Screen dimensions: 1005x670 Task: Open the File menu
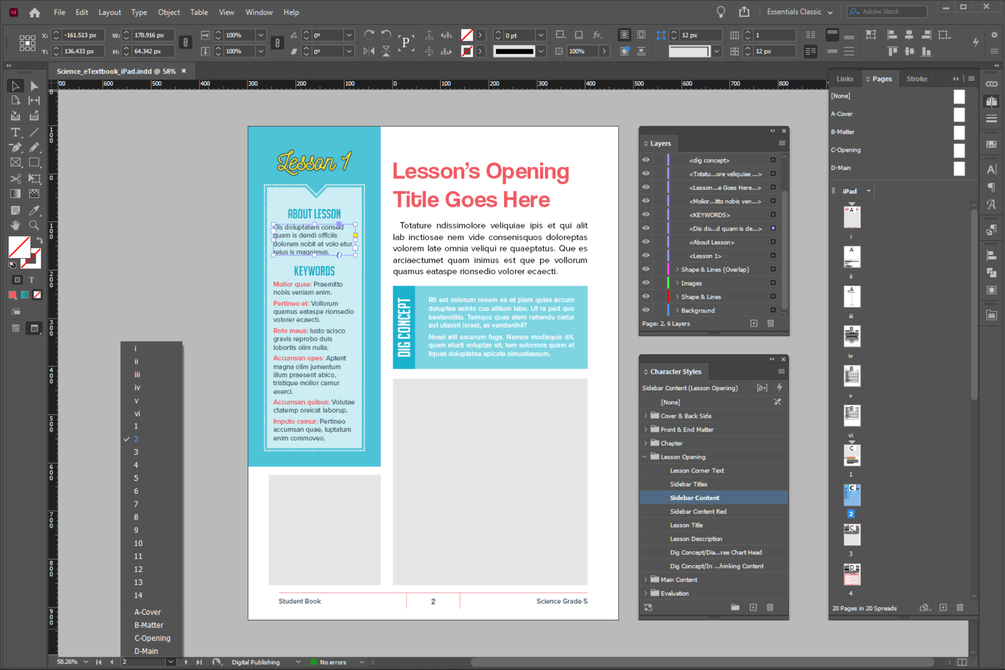click(59, 12)
